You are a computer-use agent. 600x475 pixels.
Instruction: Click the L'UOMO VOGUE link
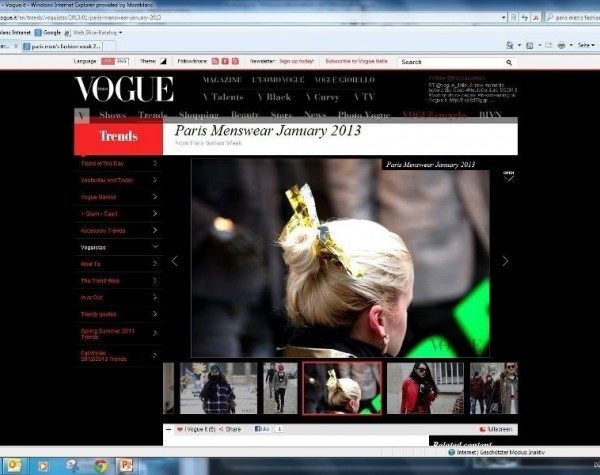point(278,79)
